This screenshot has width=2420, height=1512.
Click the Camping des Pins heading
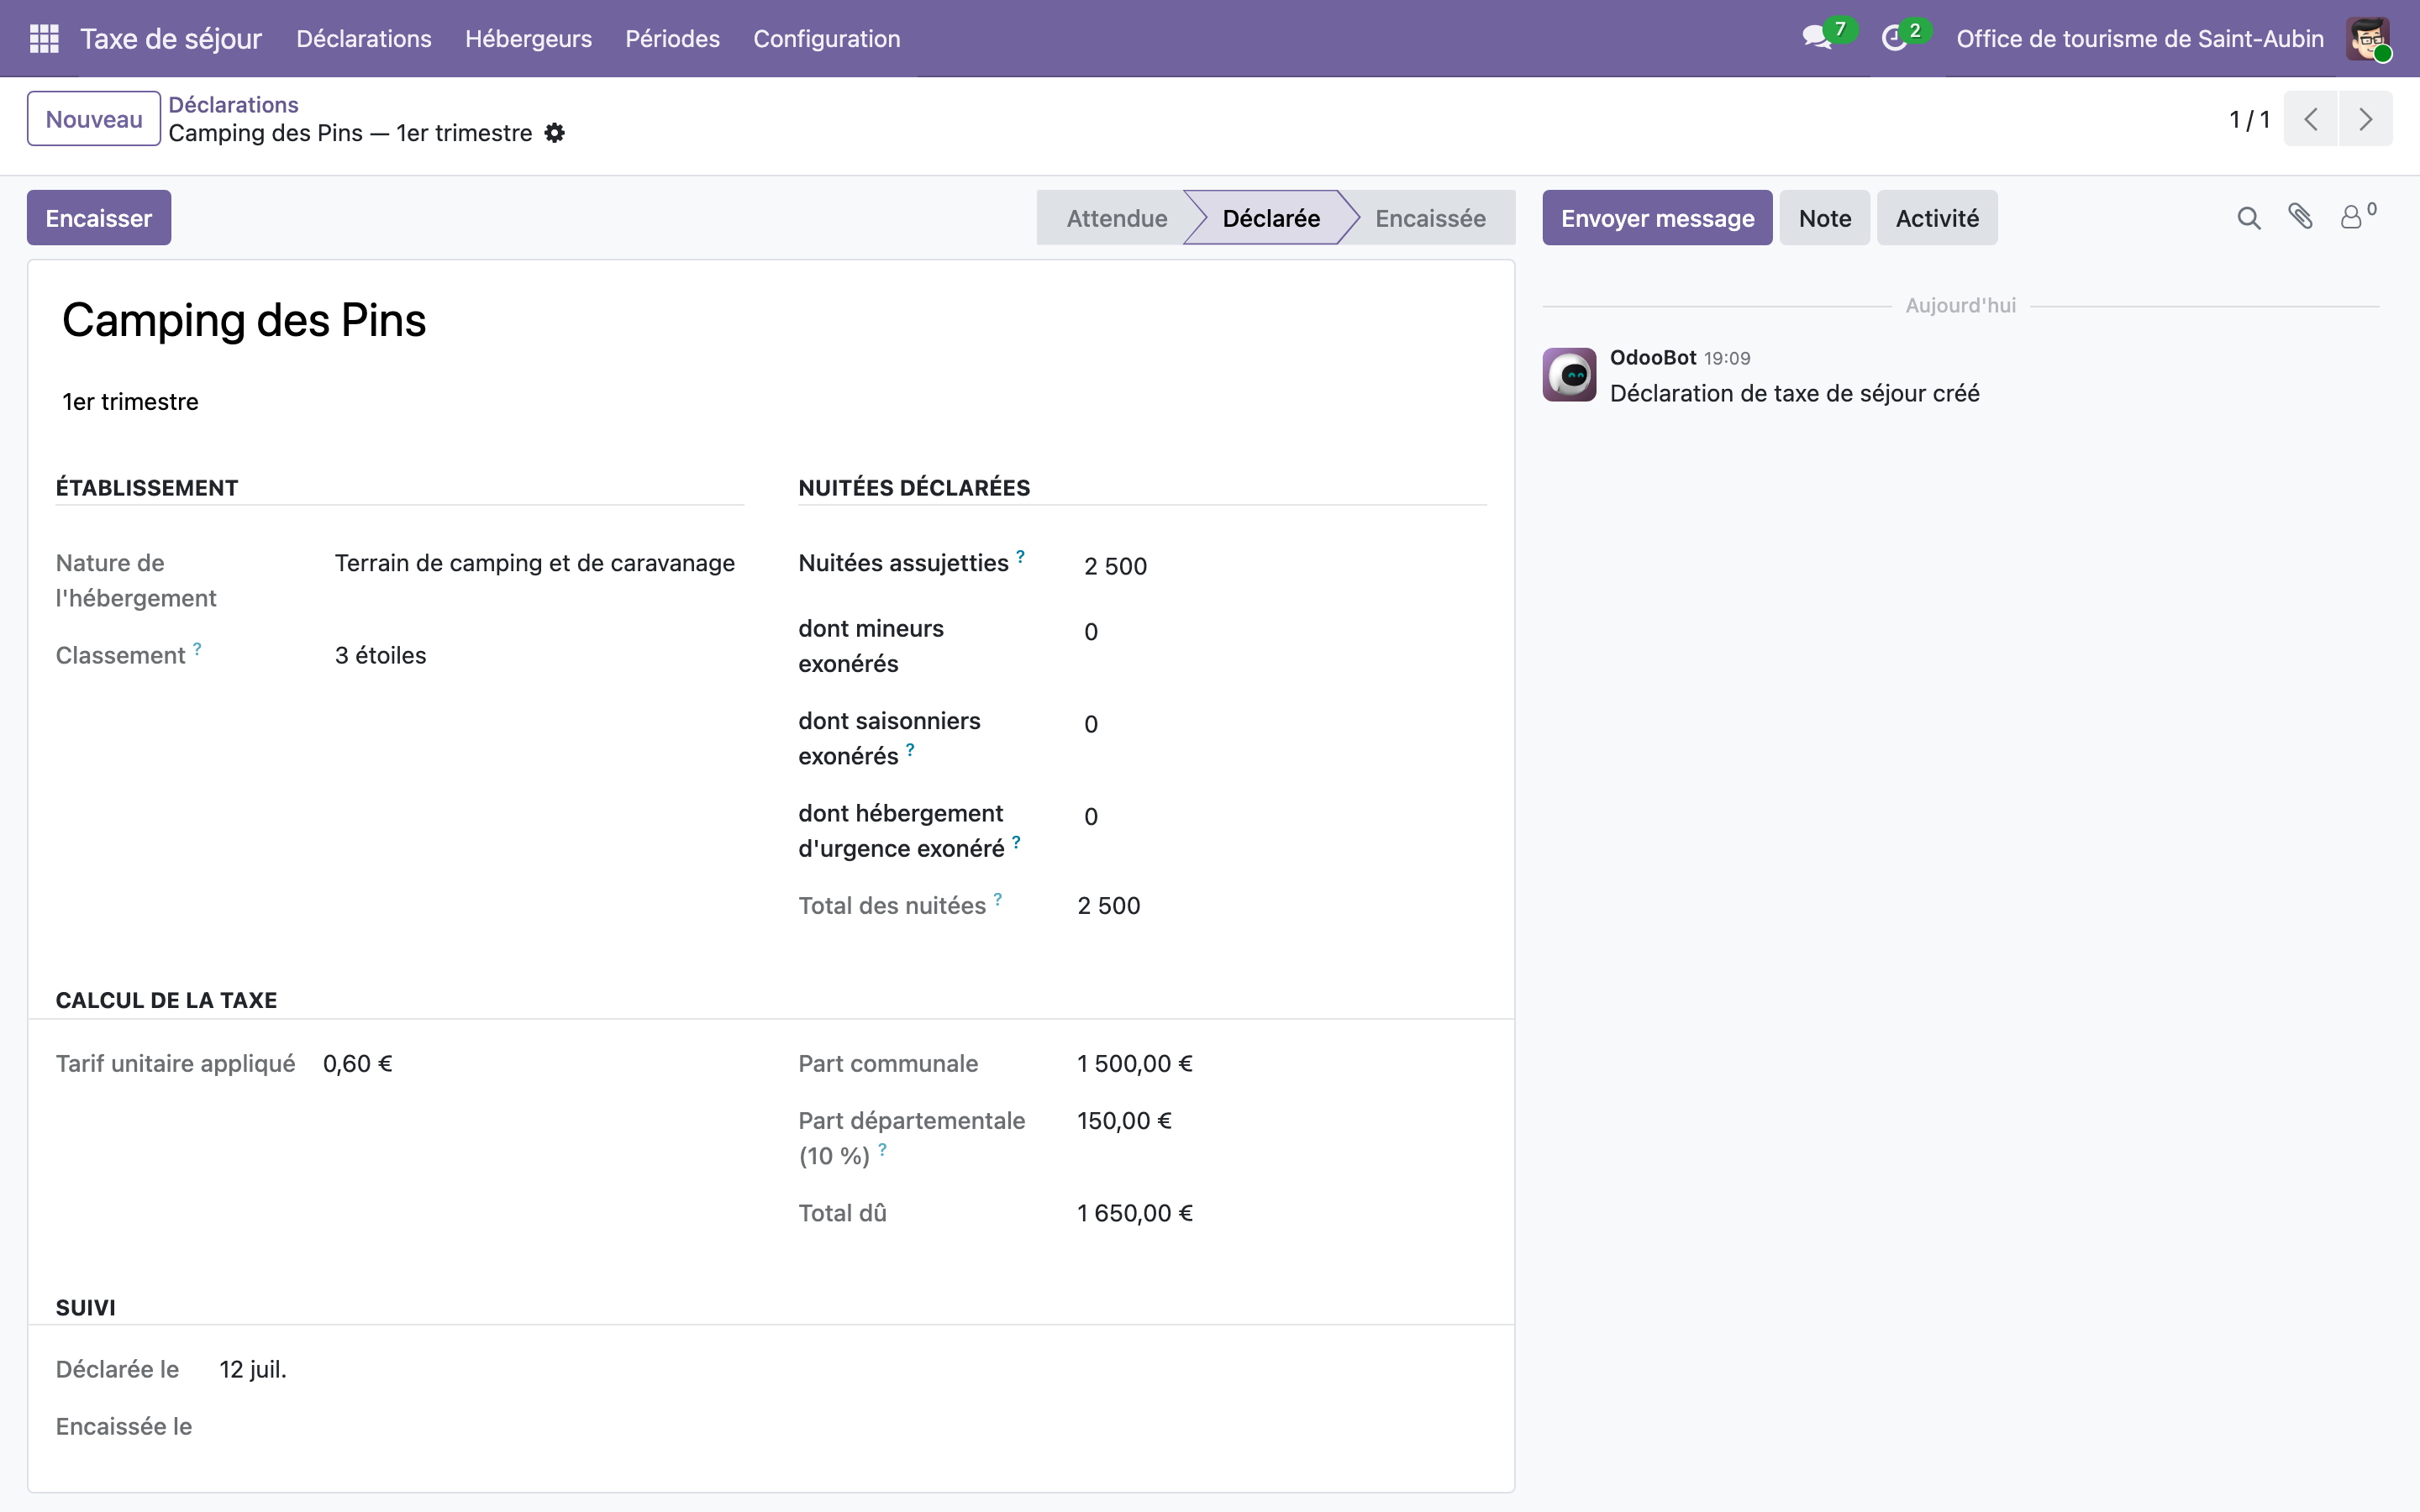(x=244, y=321)
